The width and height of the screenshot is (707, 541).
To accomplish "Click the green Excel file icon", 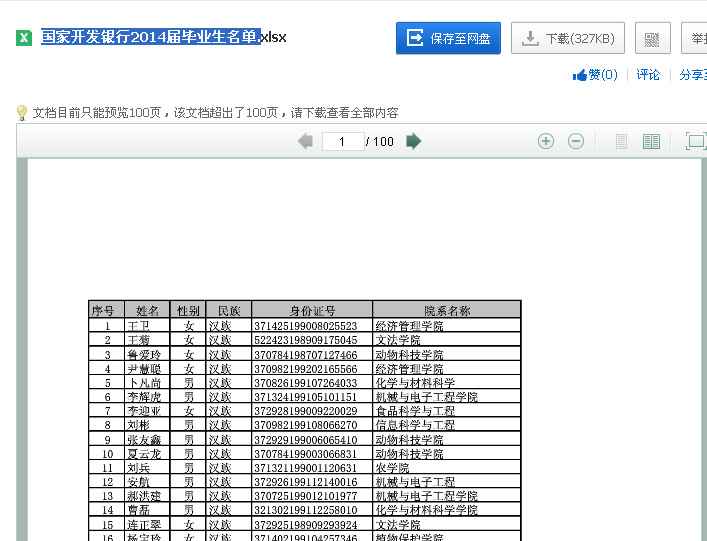I will click(24, 38).
